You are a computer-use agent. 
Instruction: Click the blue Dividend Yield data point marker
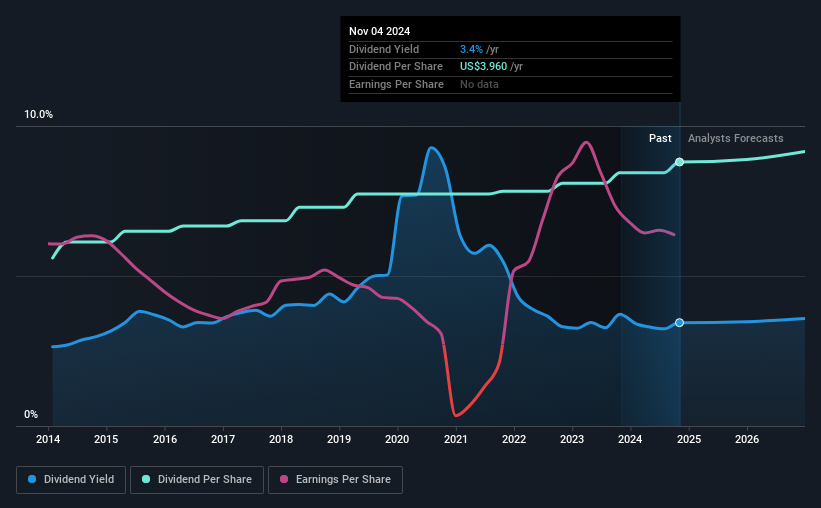click(x=680, y=323)
